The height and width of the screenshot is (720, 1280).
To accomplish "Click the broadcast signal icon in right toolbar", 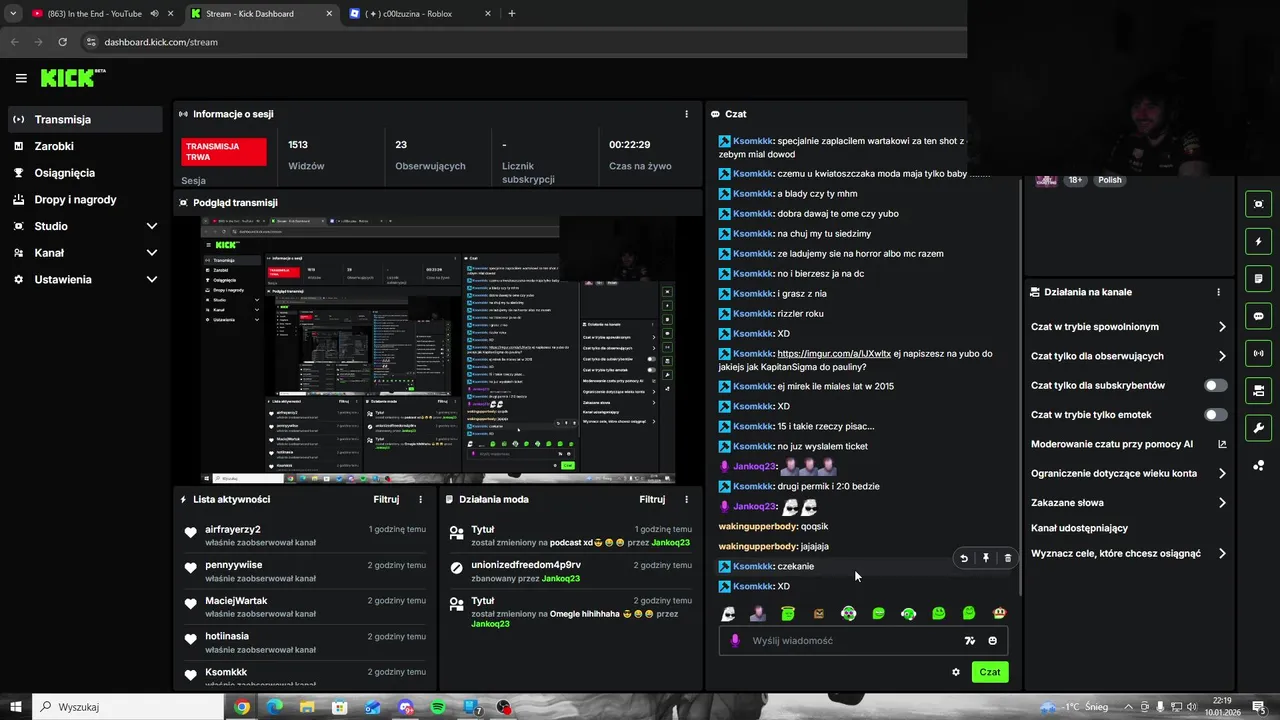I will click(x=1258, y=353).
